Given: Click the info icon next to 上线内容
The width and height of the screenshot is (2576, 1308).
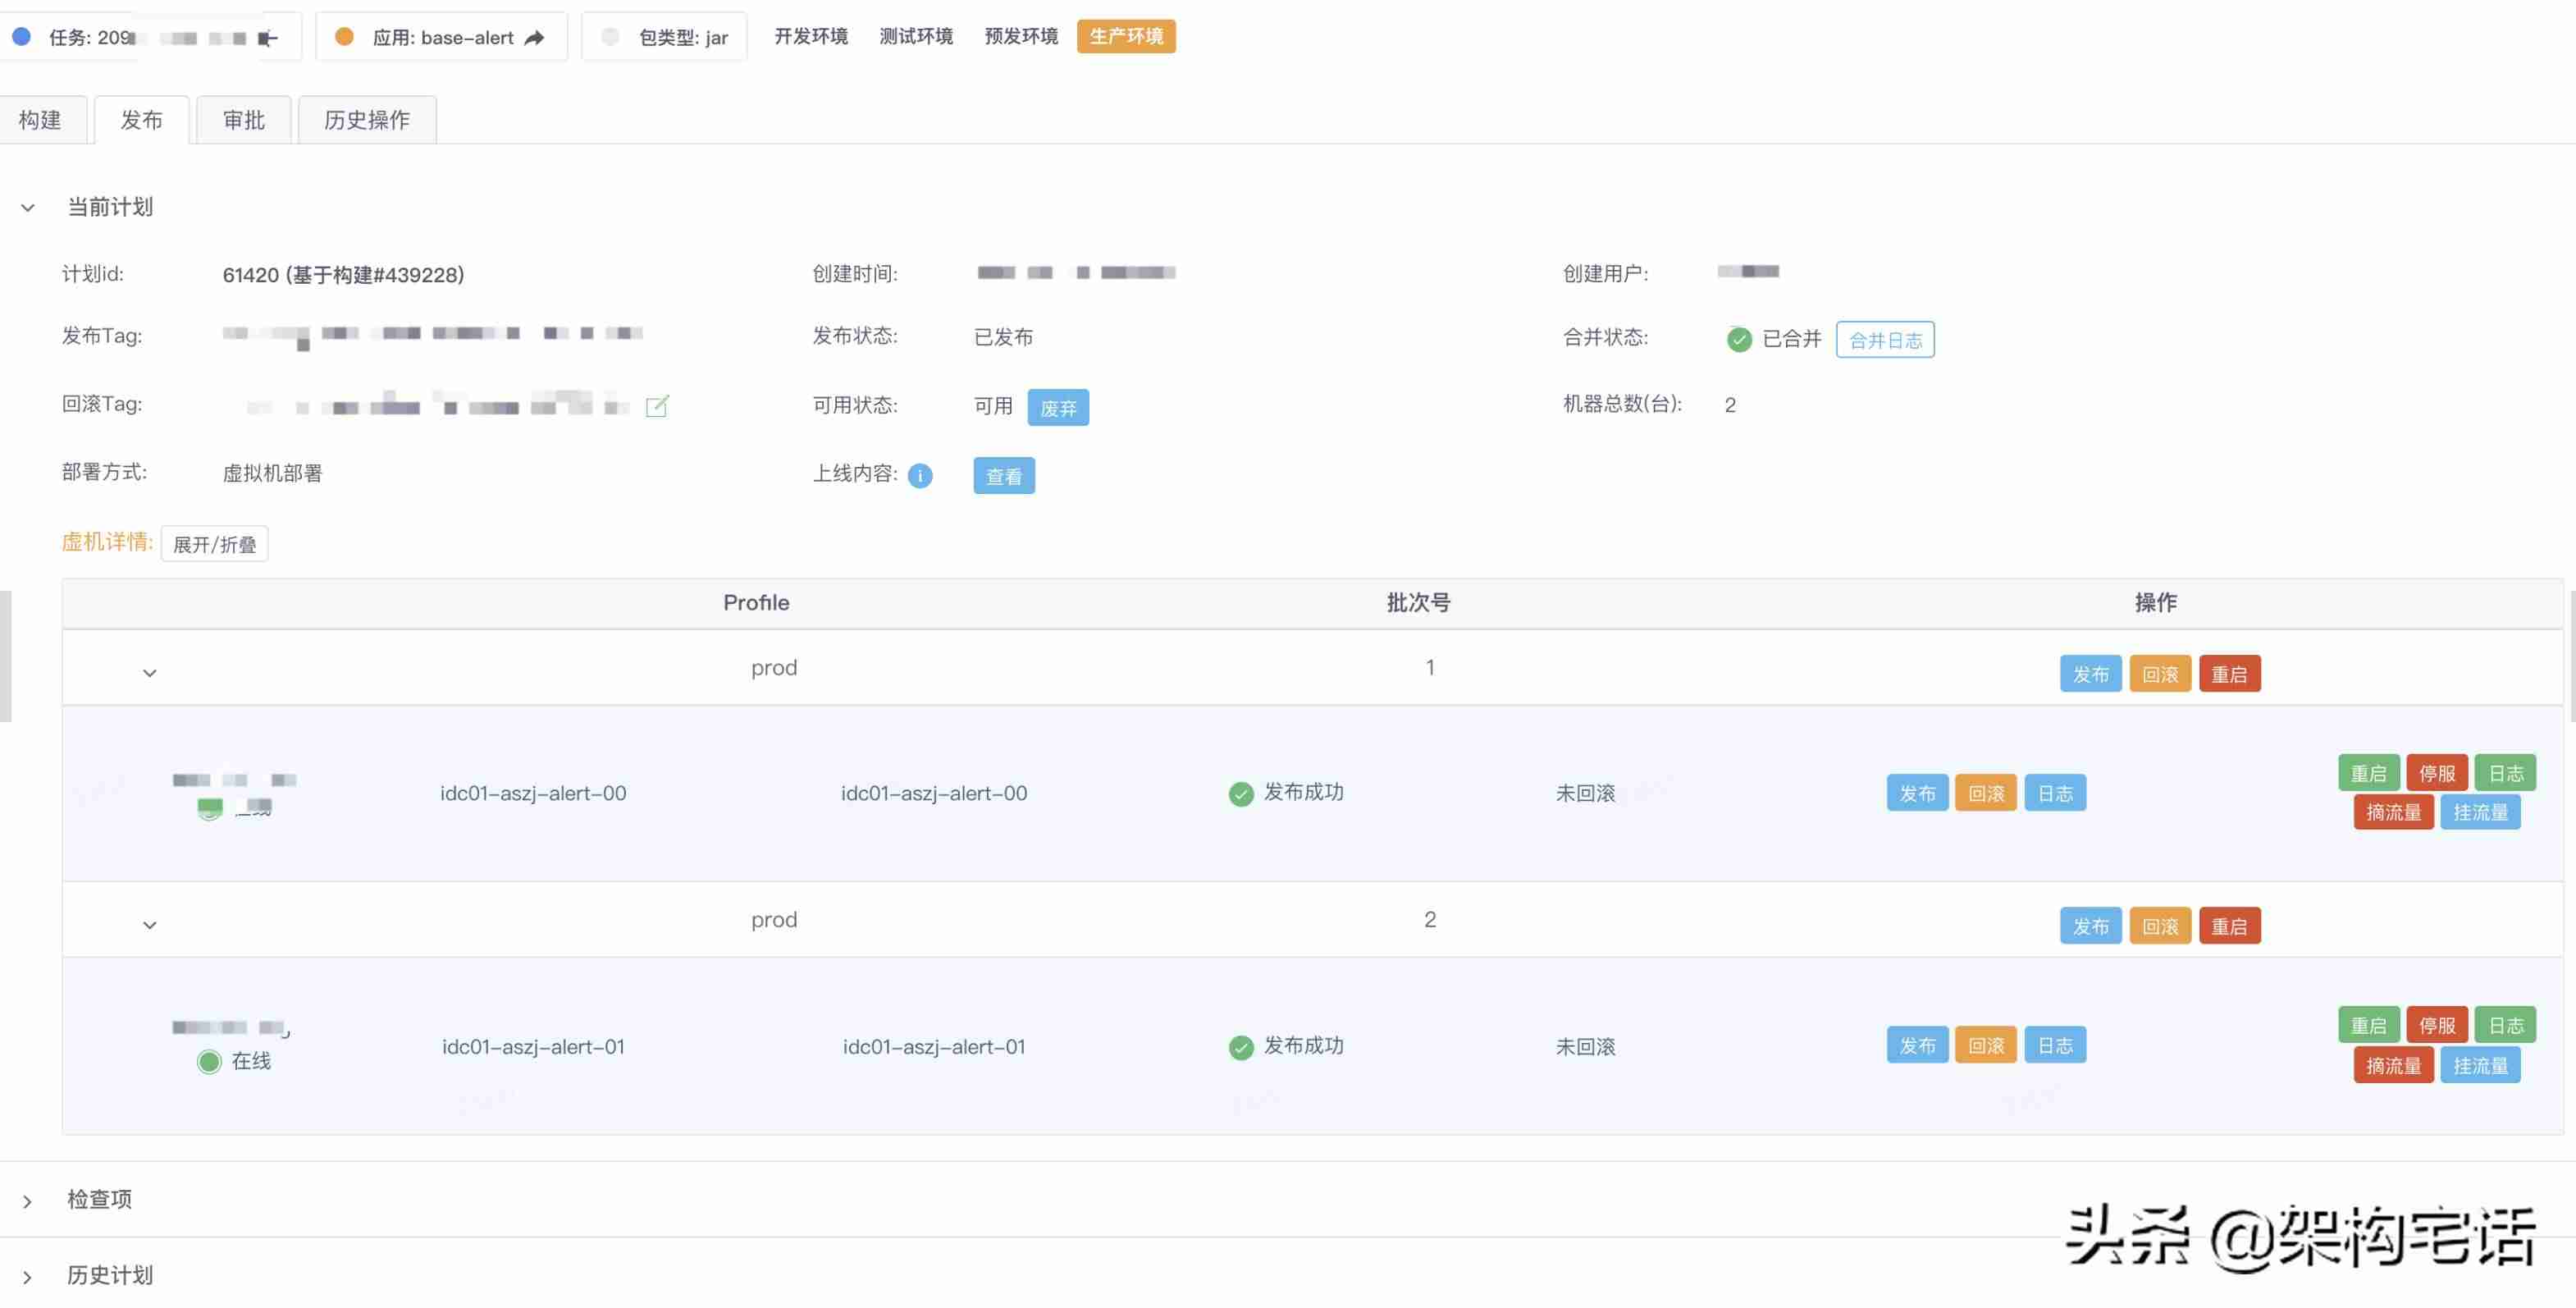Looking at the screenshot, I should tap(920, 476).
